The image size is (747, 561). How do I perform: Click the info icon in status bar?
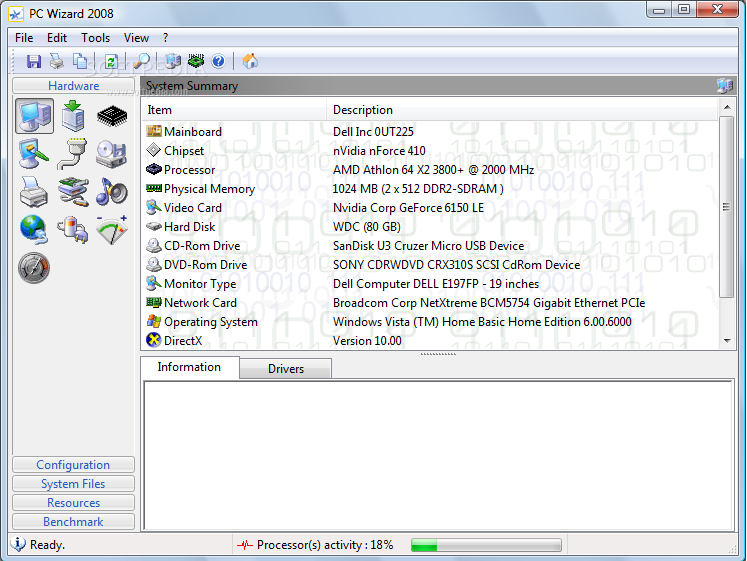(18, 544)
